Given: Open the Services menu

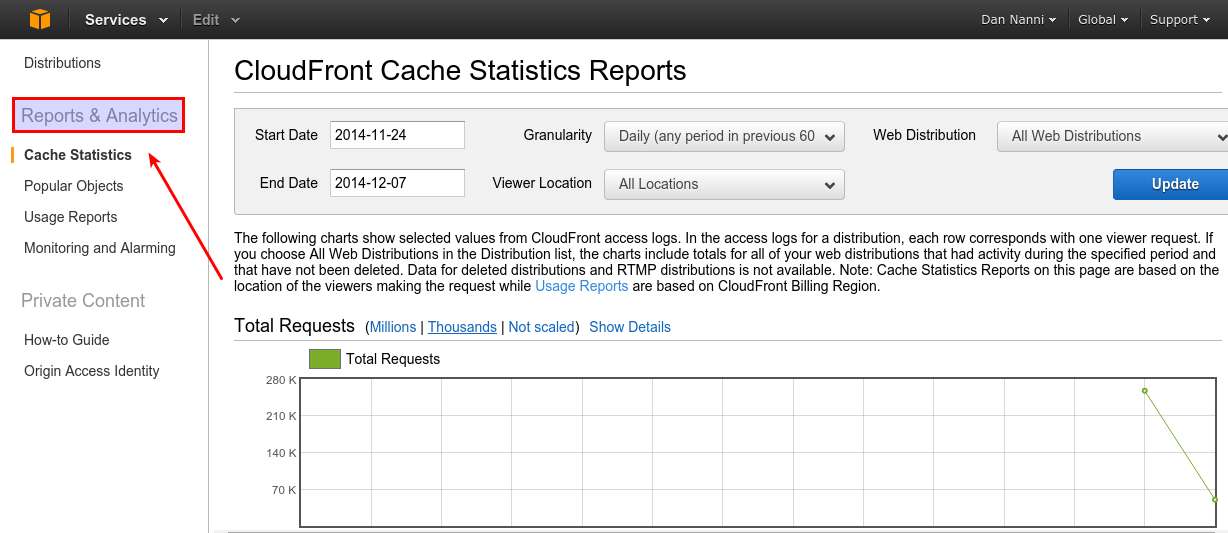Looking at the screenshot, I should point(127,19).
